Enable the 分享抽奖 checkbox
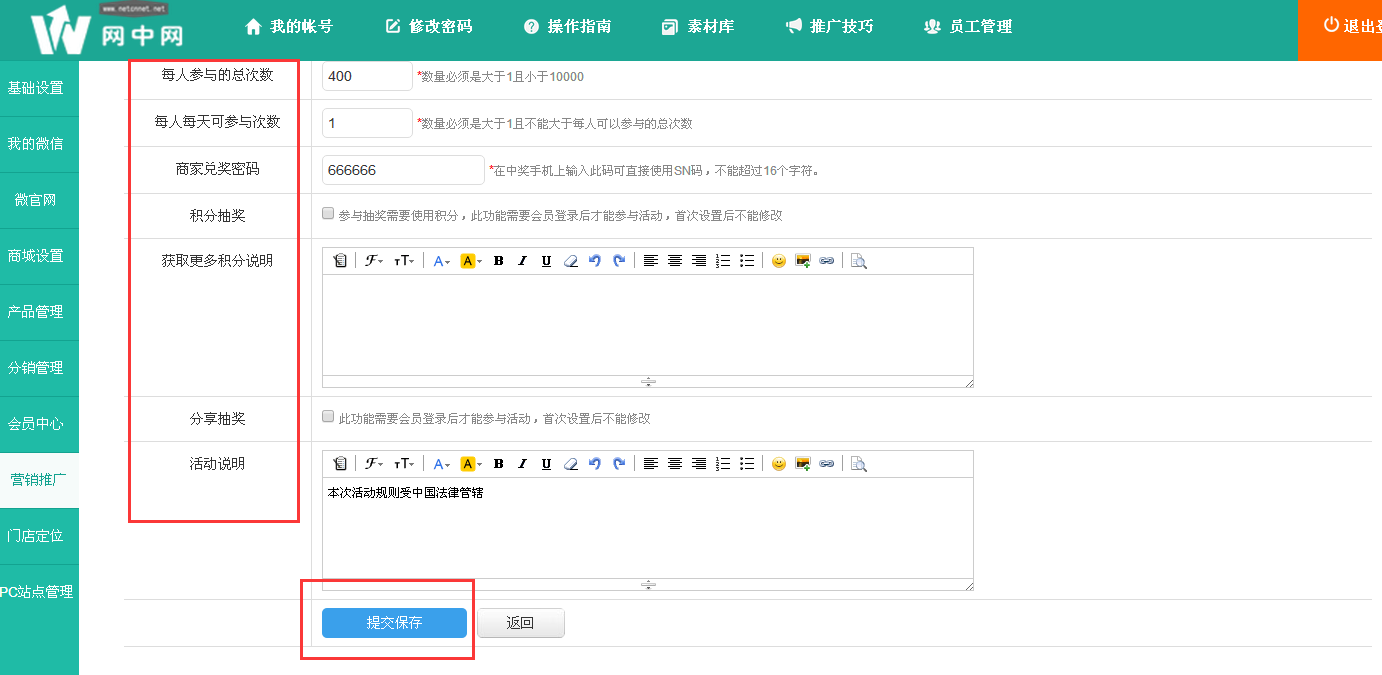 (x=328, y=416)
